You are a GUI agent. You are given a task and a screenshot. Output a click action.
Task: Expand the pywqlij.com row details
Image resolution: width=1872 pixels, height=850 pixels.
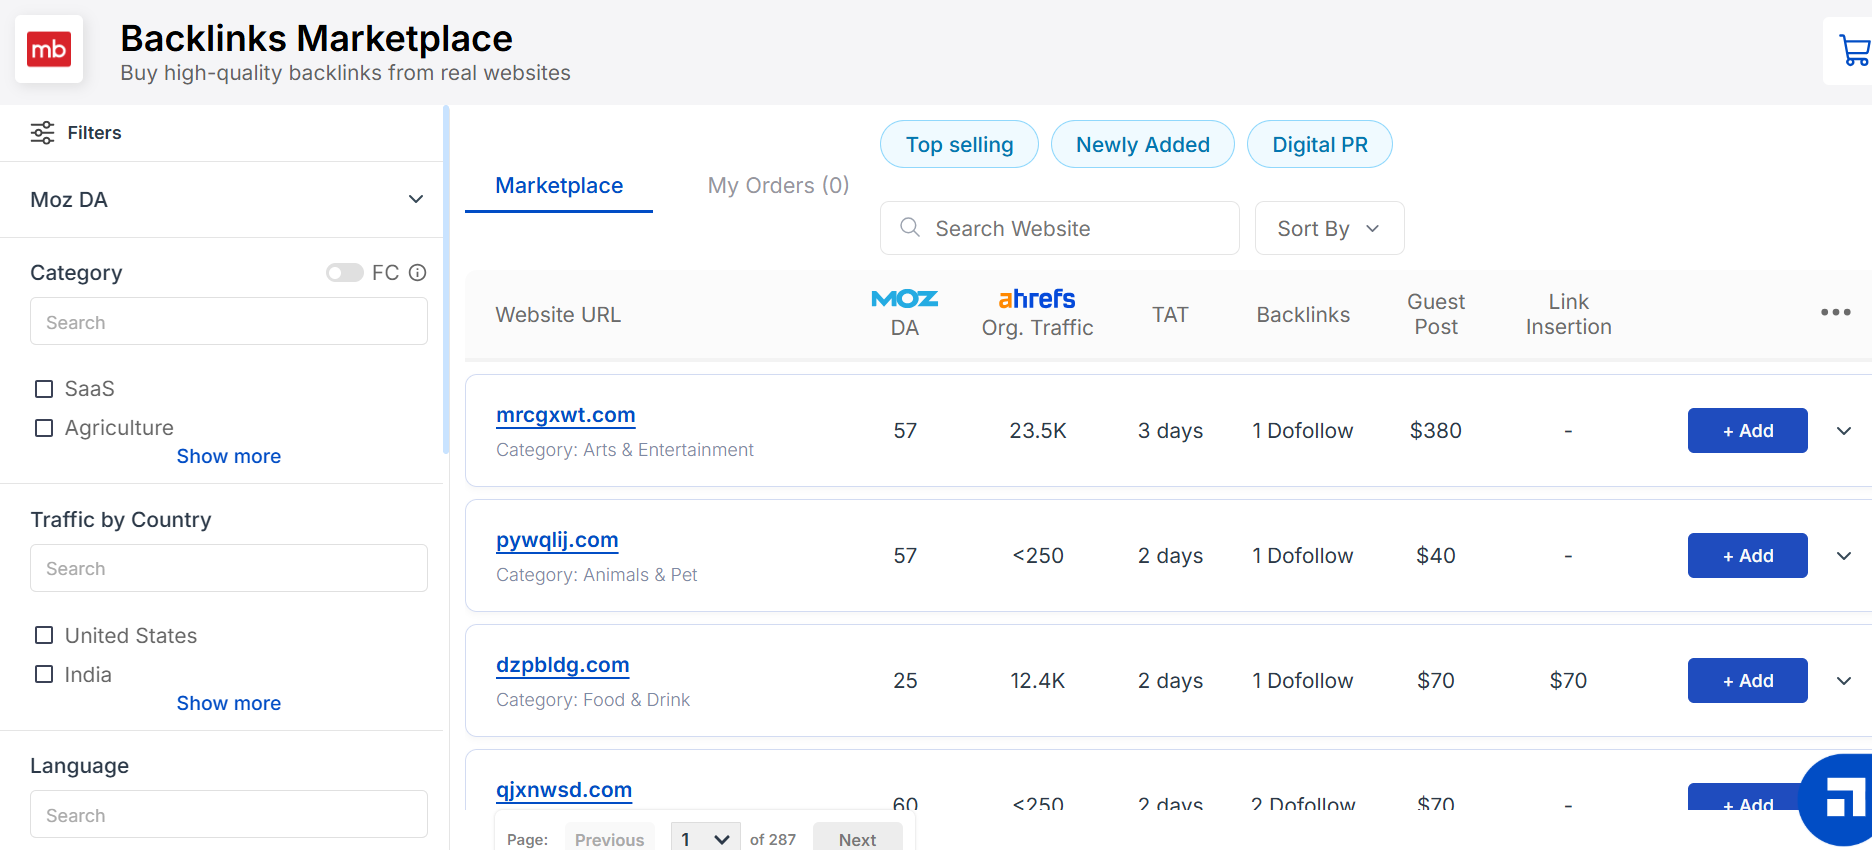[1844, 556]
